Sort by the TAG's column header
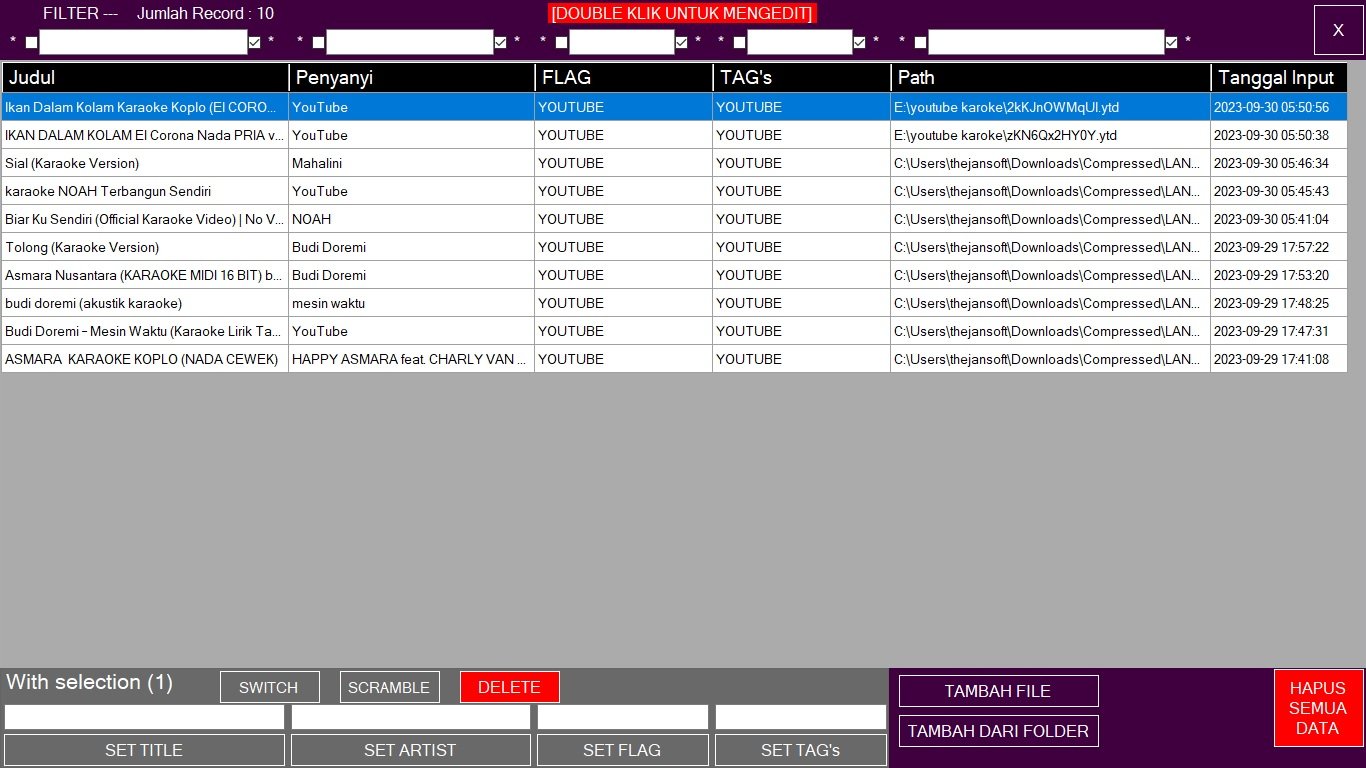Viewport: 1366px width, 768px height. [x=802, y=77]
